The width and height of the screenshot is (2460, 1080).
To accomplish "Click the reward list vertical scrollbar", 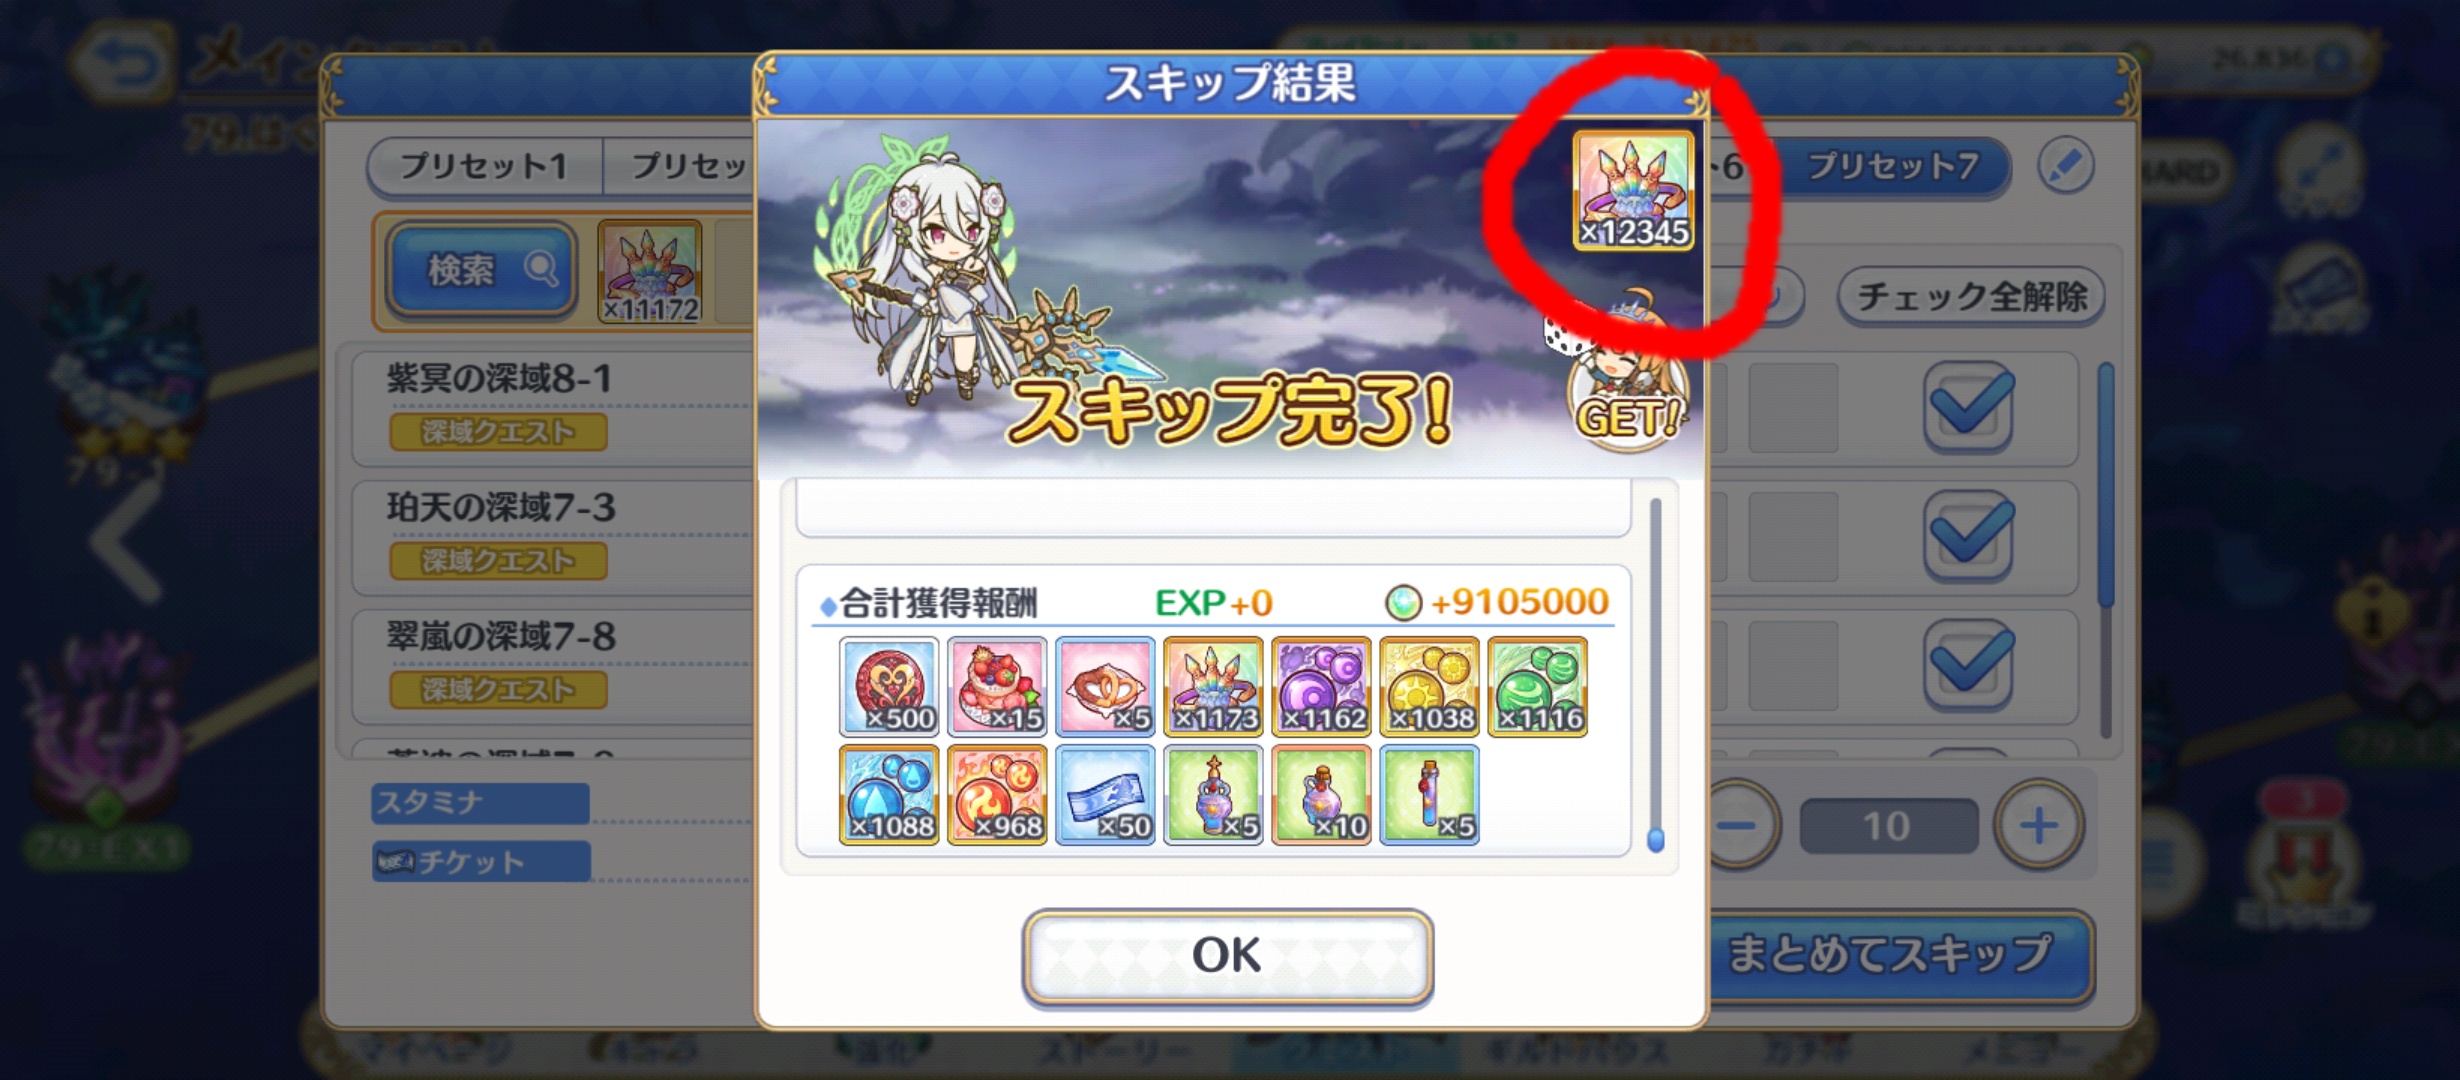I will pyautogui.click(x=1655, y=675).
